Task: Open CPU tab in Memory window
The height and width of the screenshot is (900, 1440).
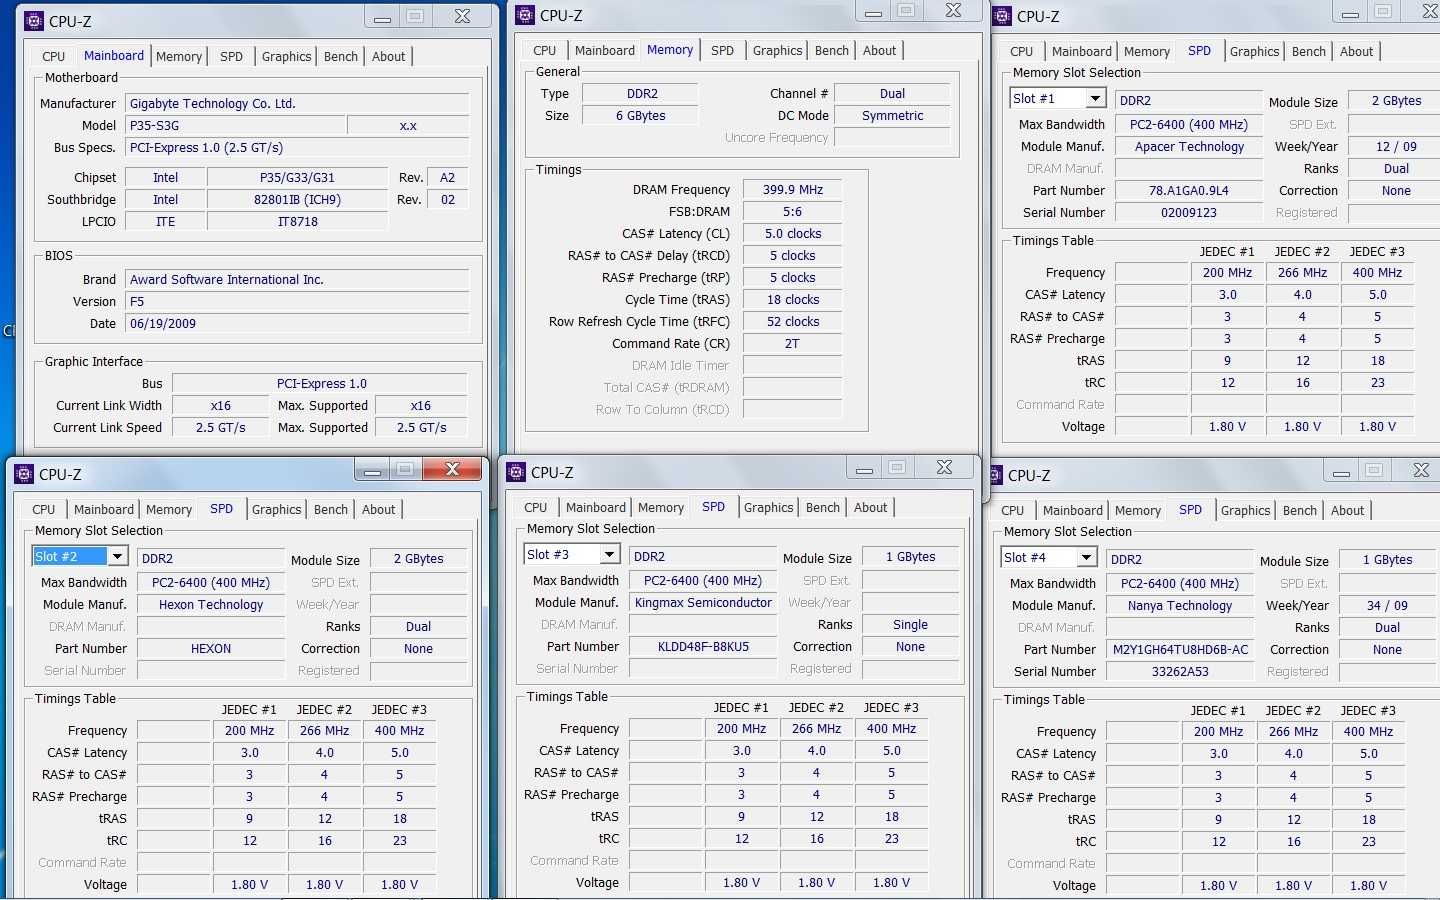Action: click(544, 50)
